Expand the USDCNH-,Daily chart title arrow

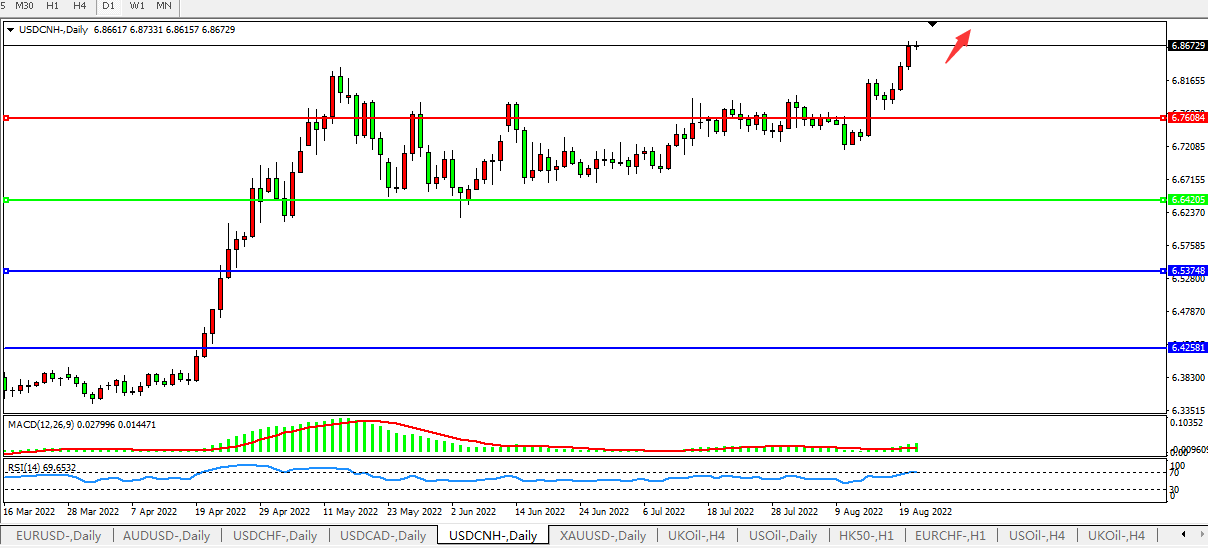coord(11,30)
